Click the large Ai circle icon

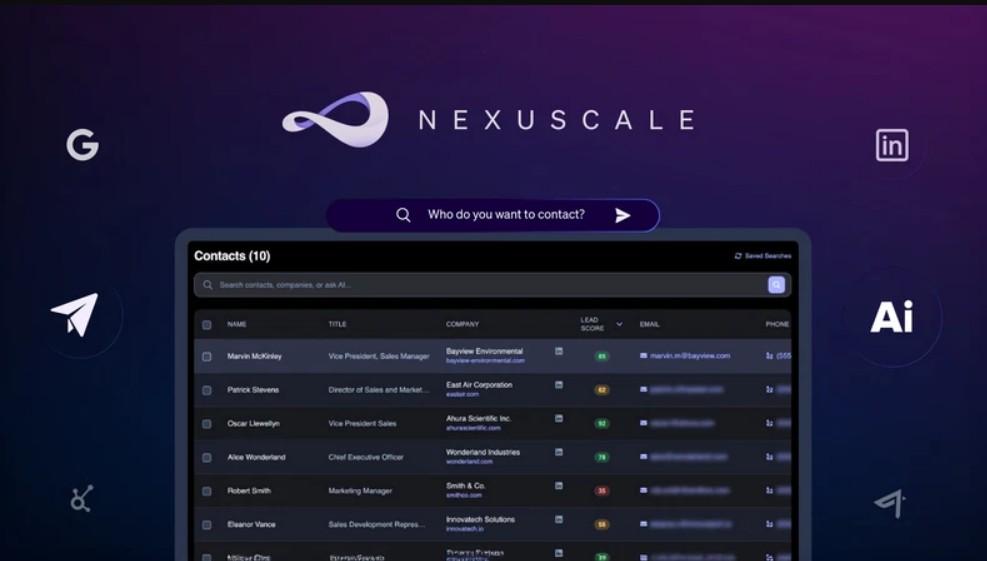(891, 317)
